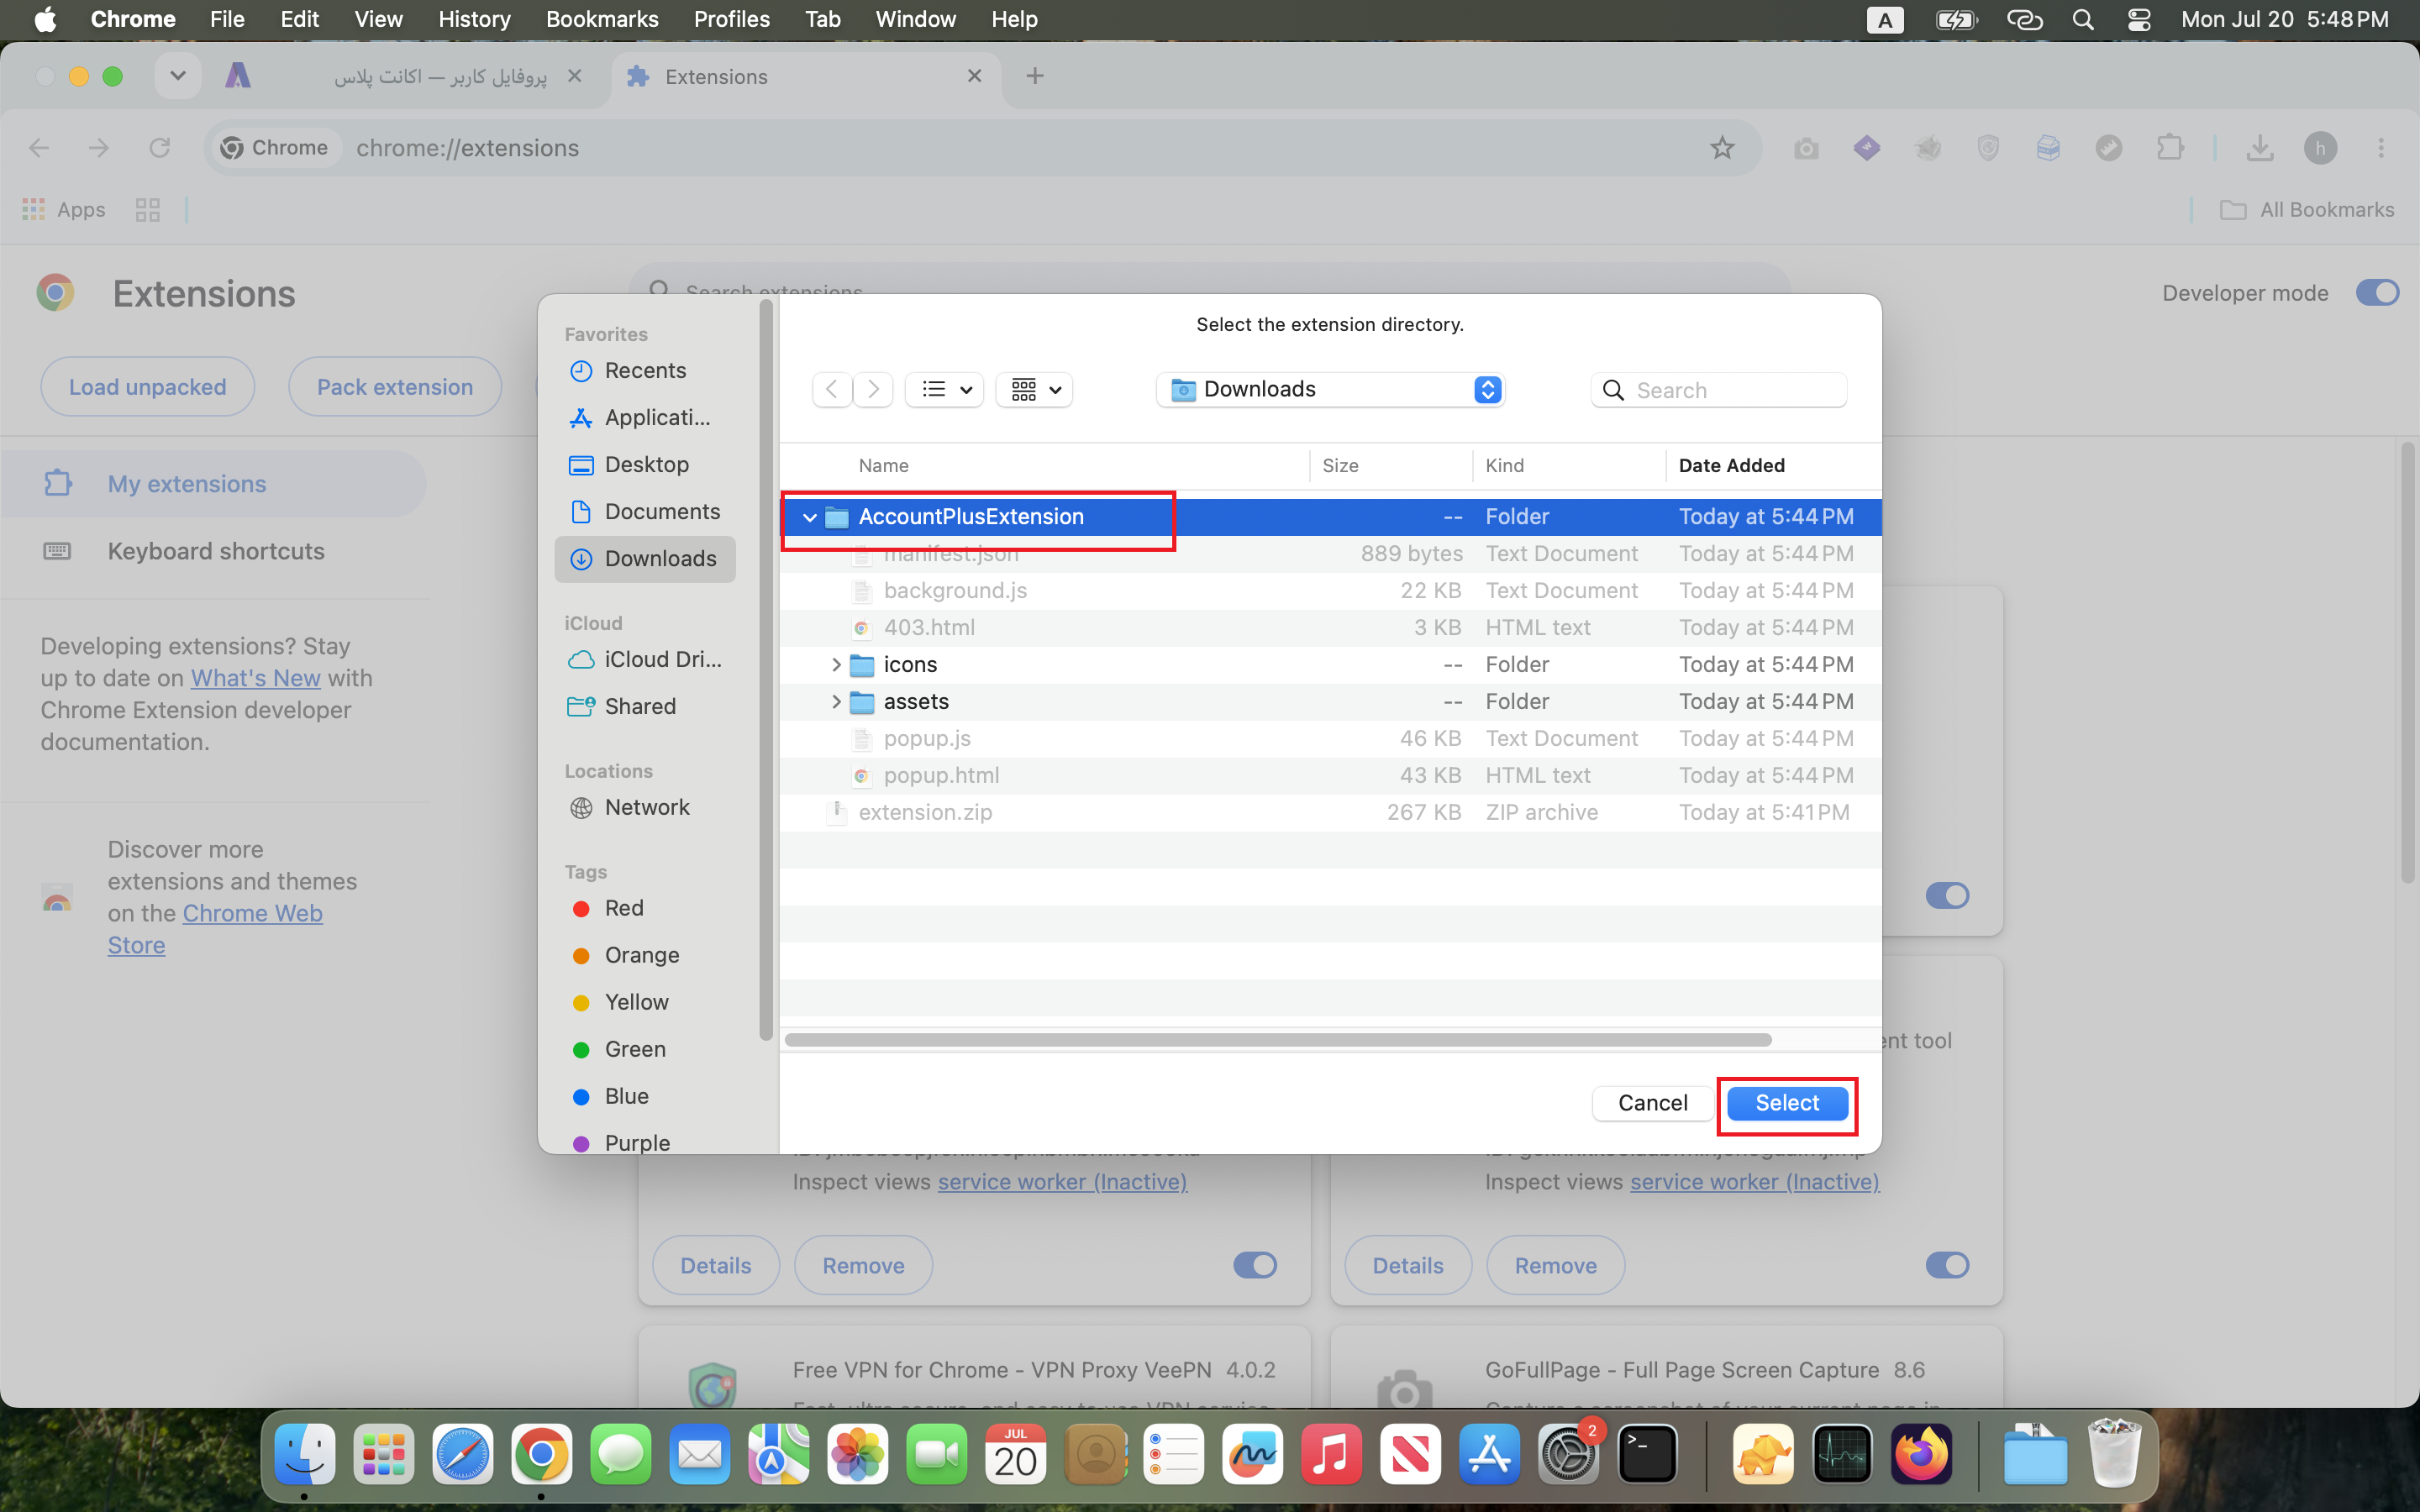Click Load unpacked button

pos(148,387)
